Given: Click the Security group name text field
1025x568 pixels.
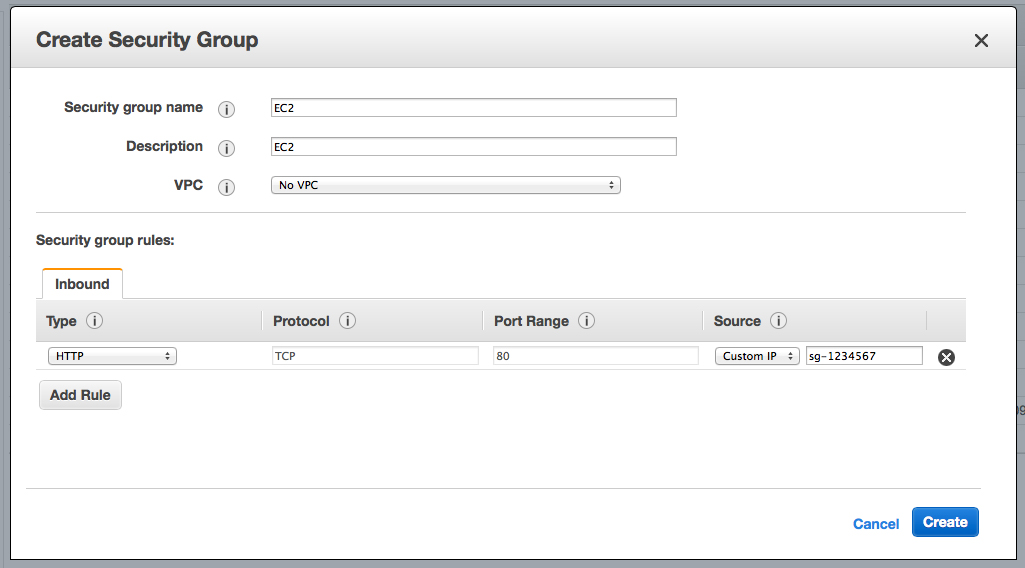Looking at the screenshot, I should pos(474,108).
